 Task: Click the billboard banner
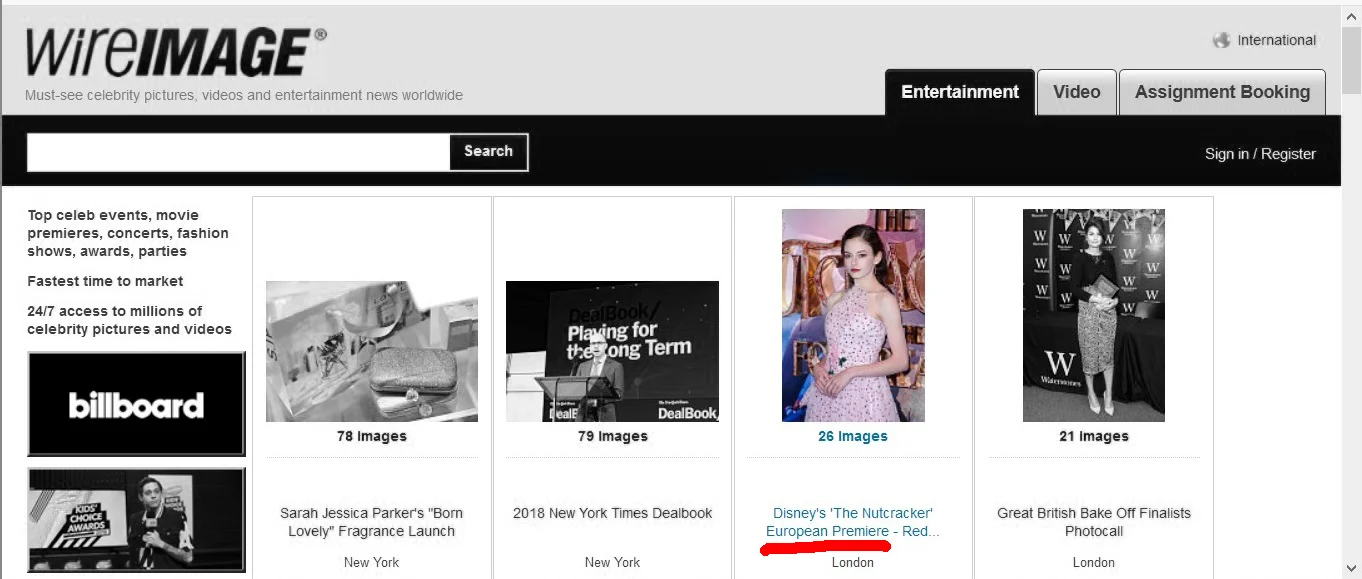[x=136, y=404]
